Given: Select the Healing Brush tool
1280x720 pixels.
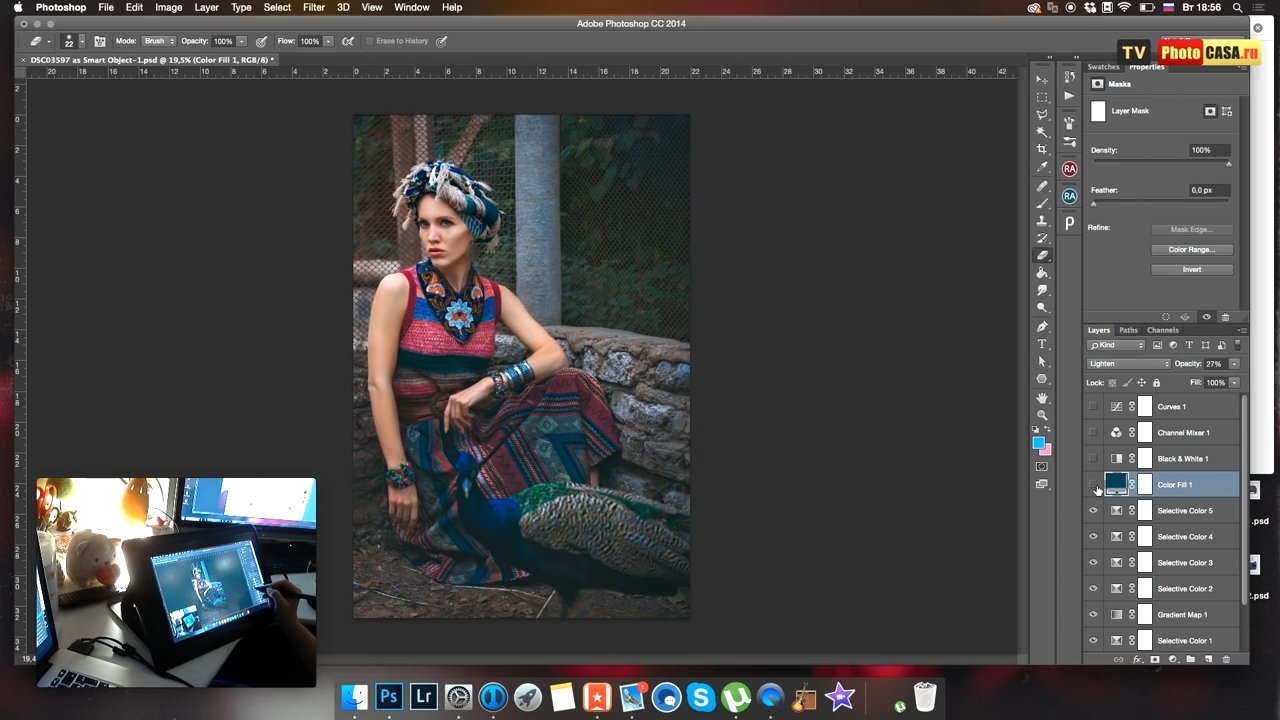Looking at the screenshot, I should [1042, 186].
